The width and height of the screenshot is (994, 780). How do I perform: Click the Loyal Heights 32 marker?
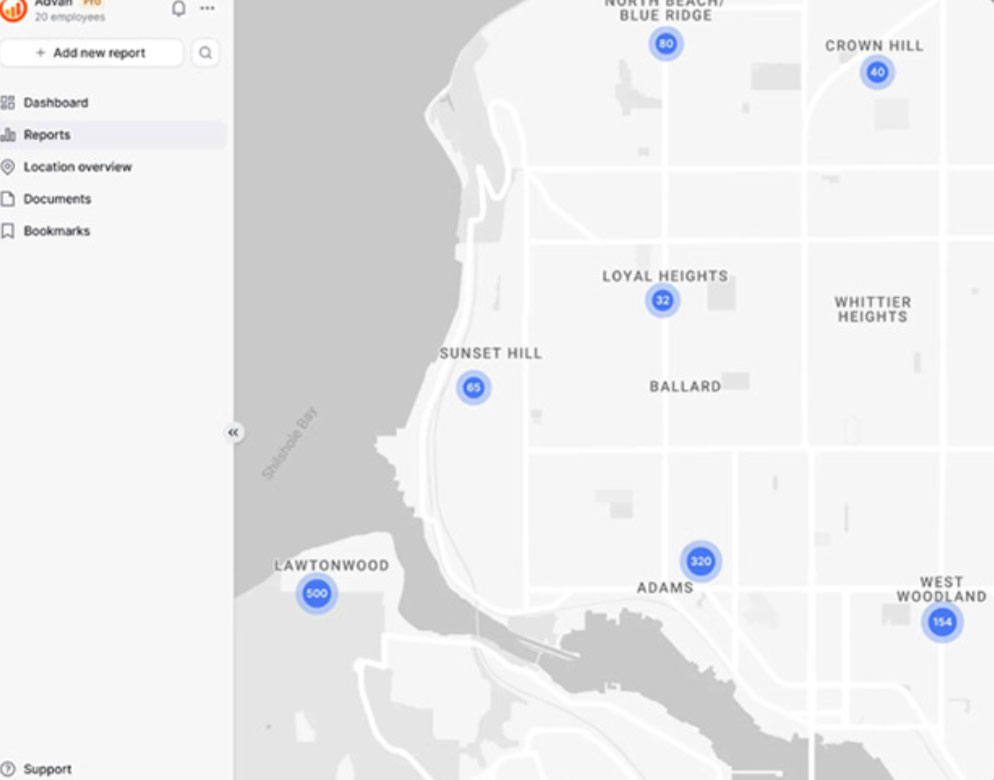pos(662,300)
